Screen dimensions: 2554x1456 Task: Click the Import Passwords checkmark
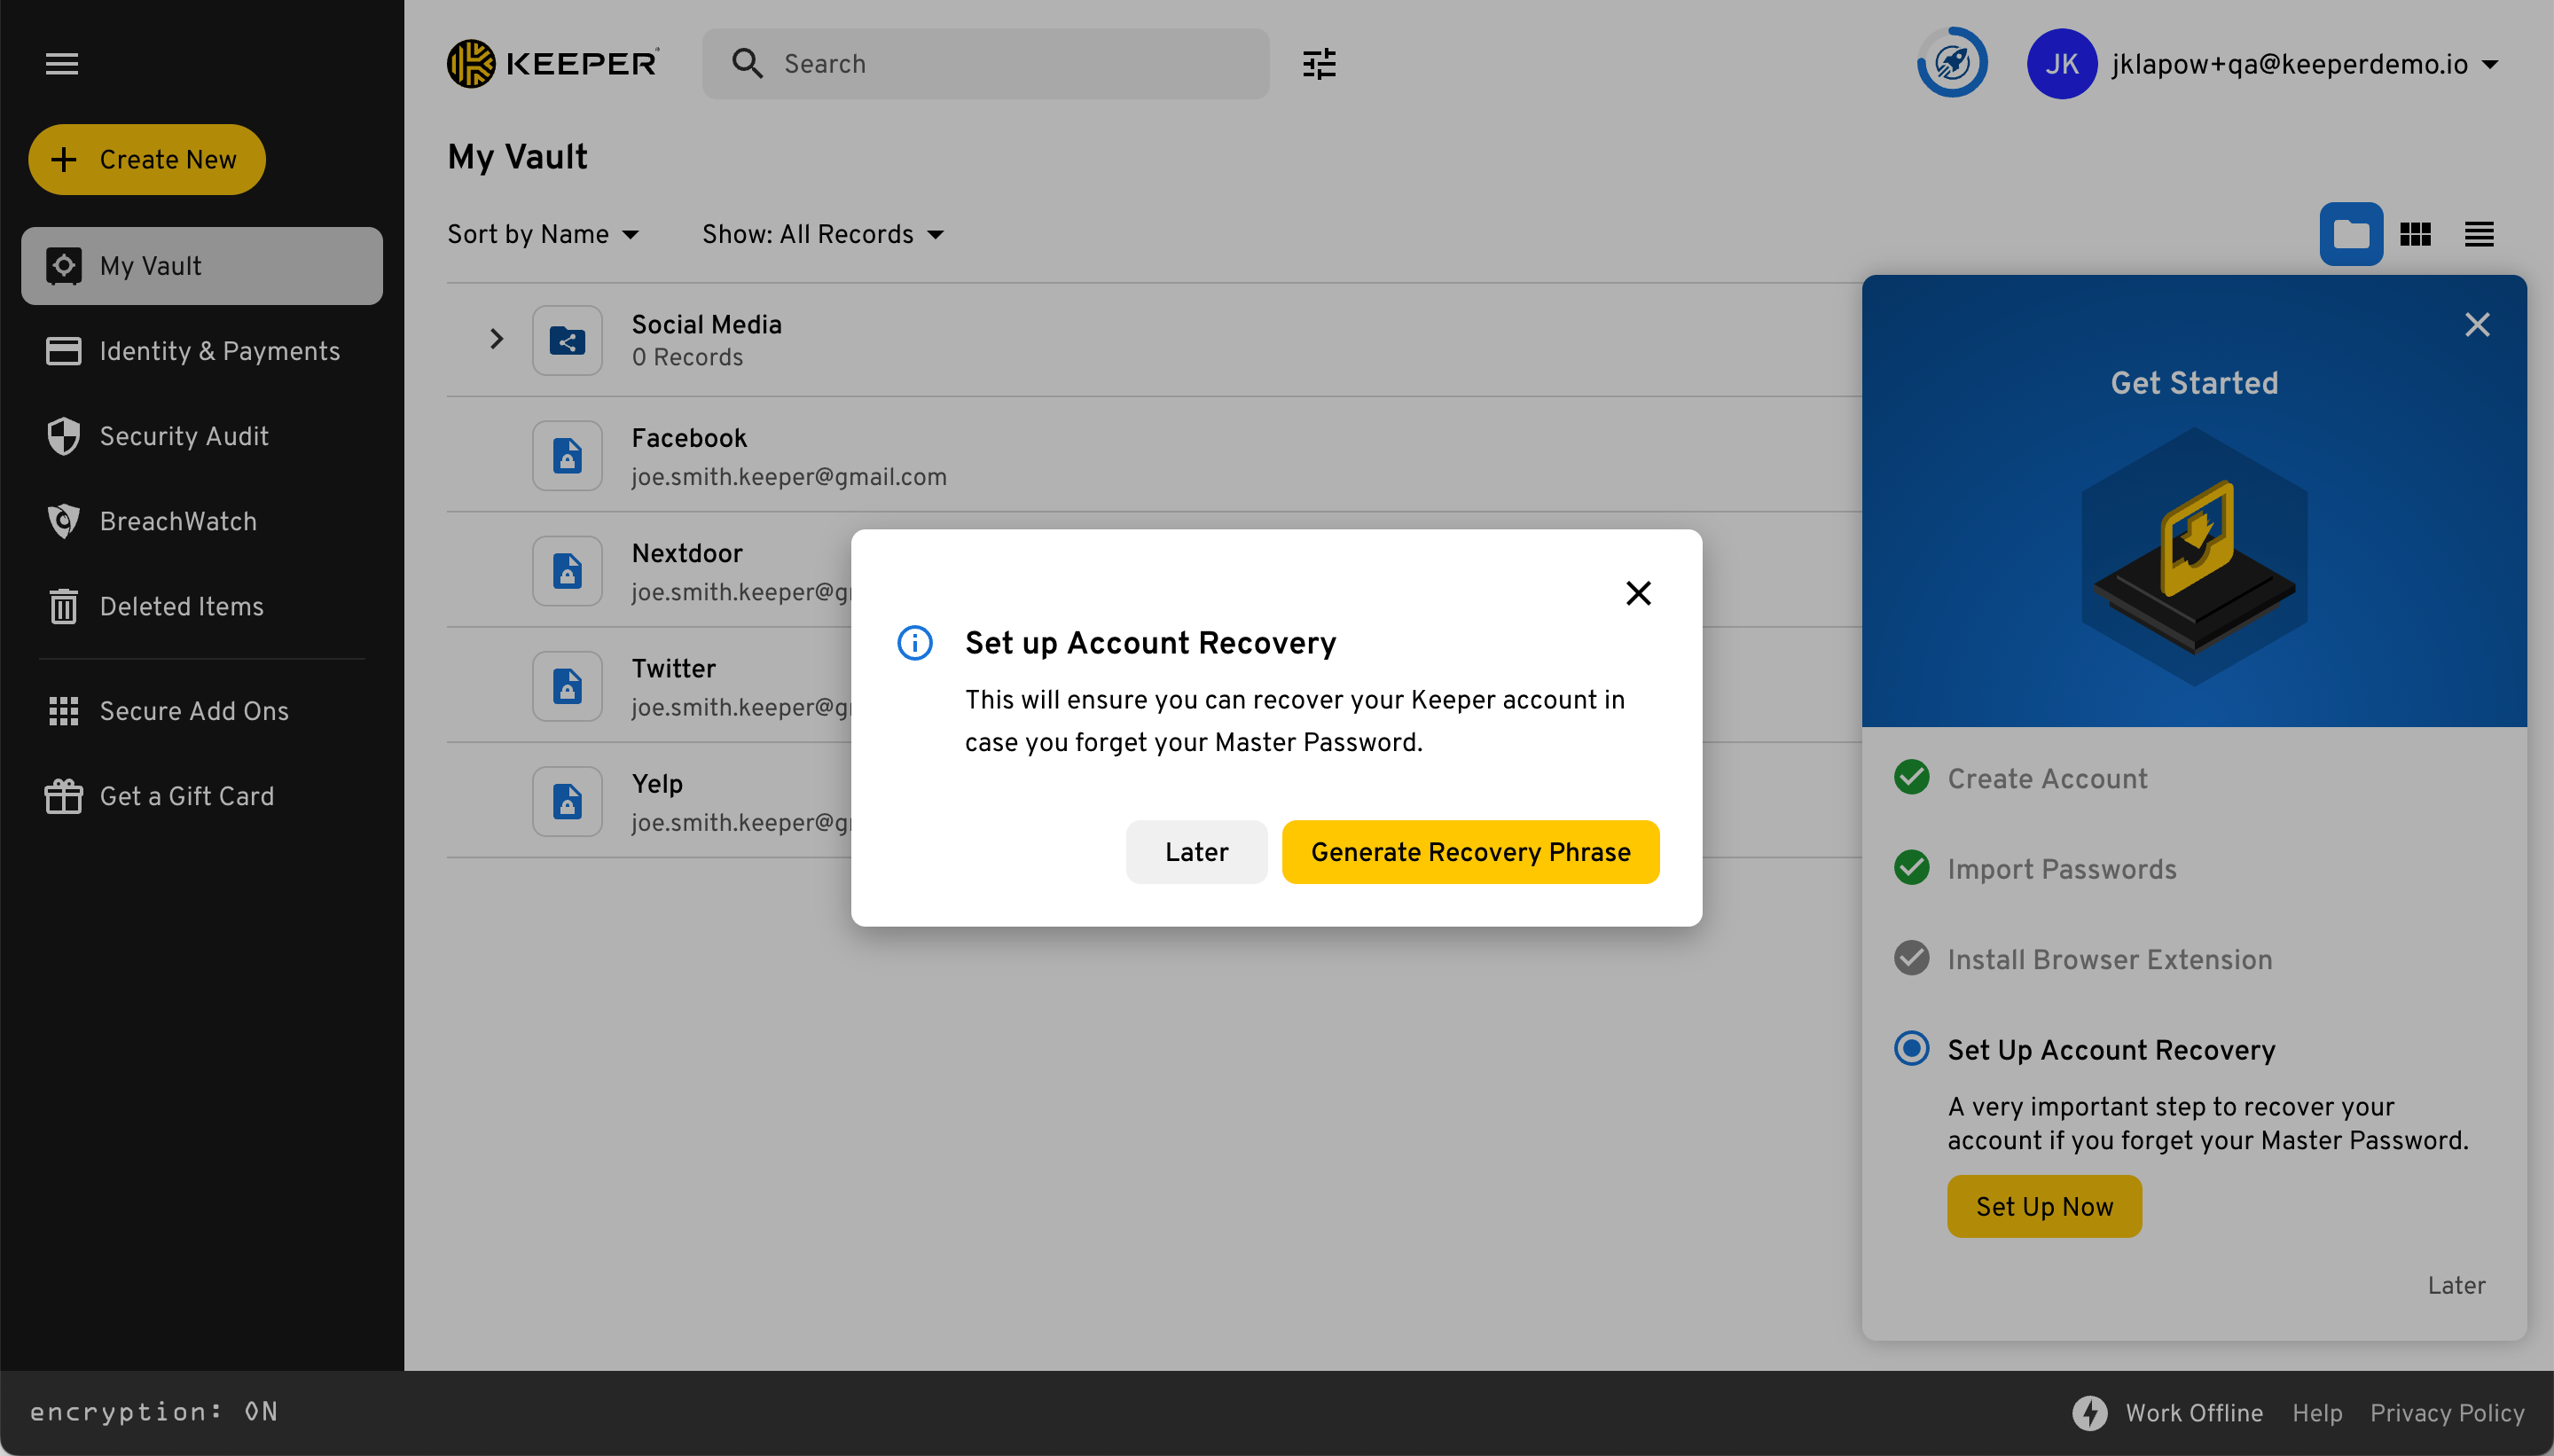pos(1911,868)
